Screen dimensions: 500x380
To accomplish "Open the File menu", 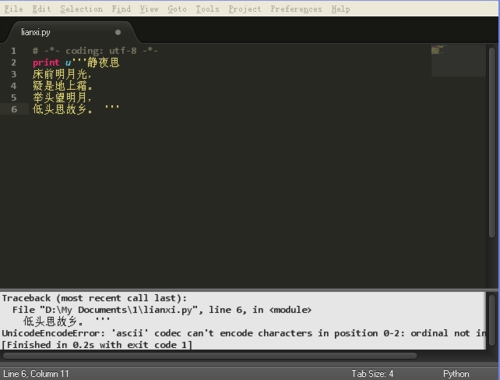I will pyautogui.click(x=14, y=9).
